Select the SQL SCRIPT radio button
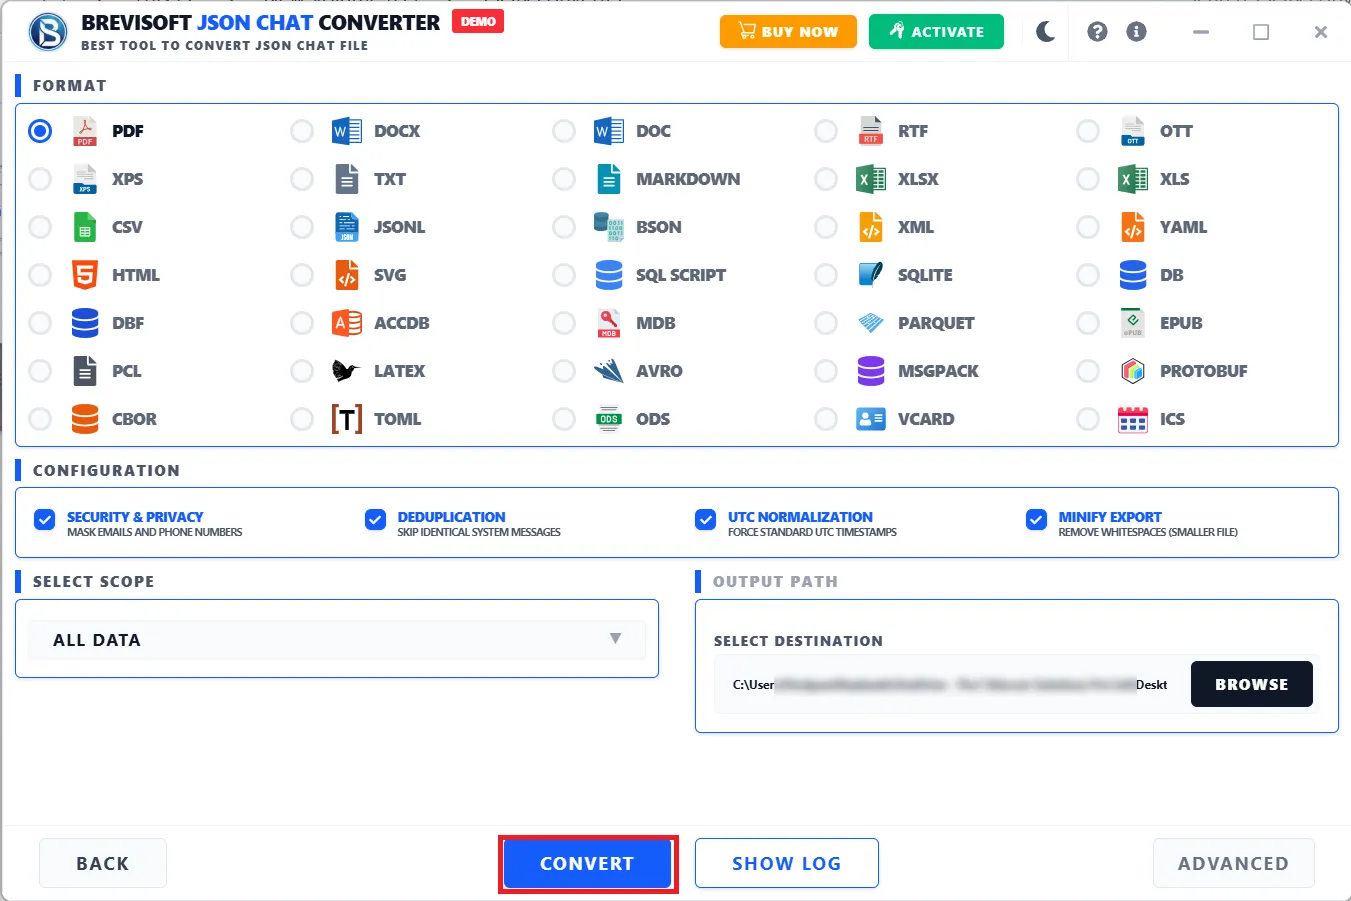The width and height of the screenshot is (1351, 901). (564, 275)
